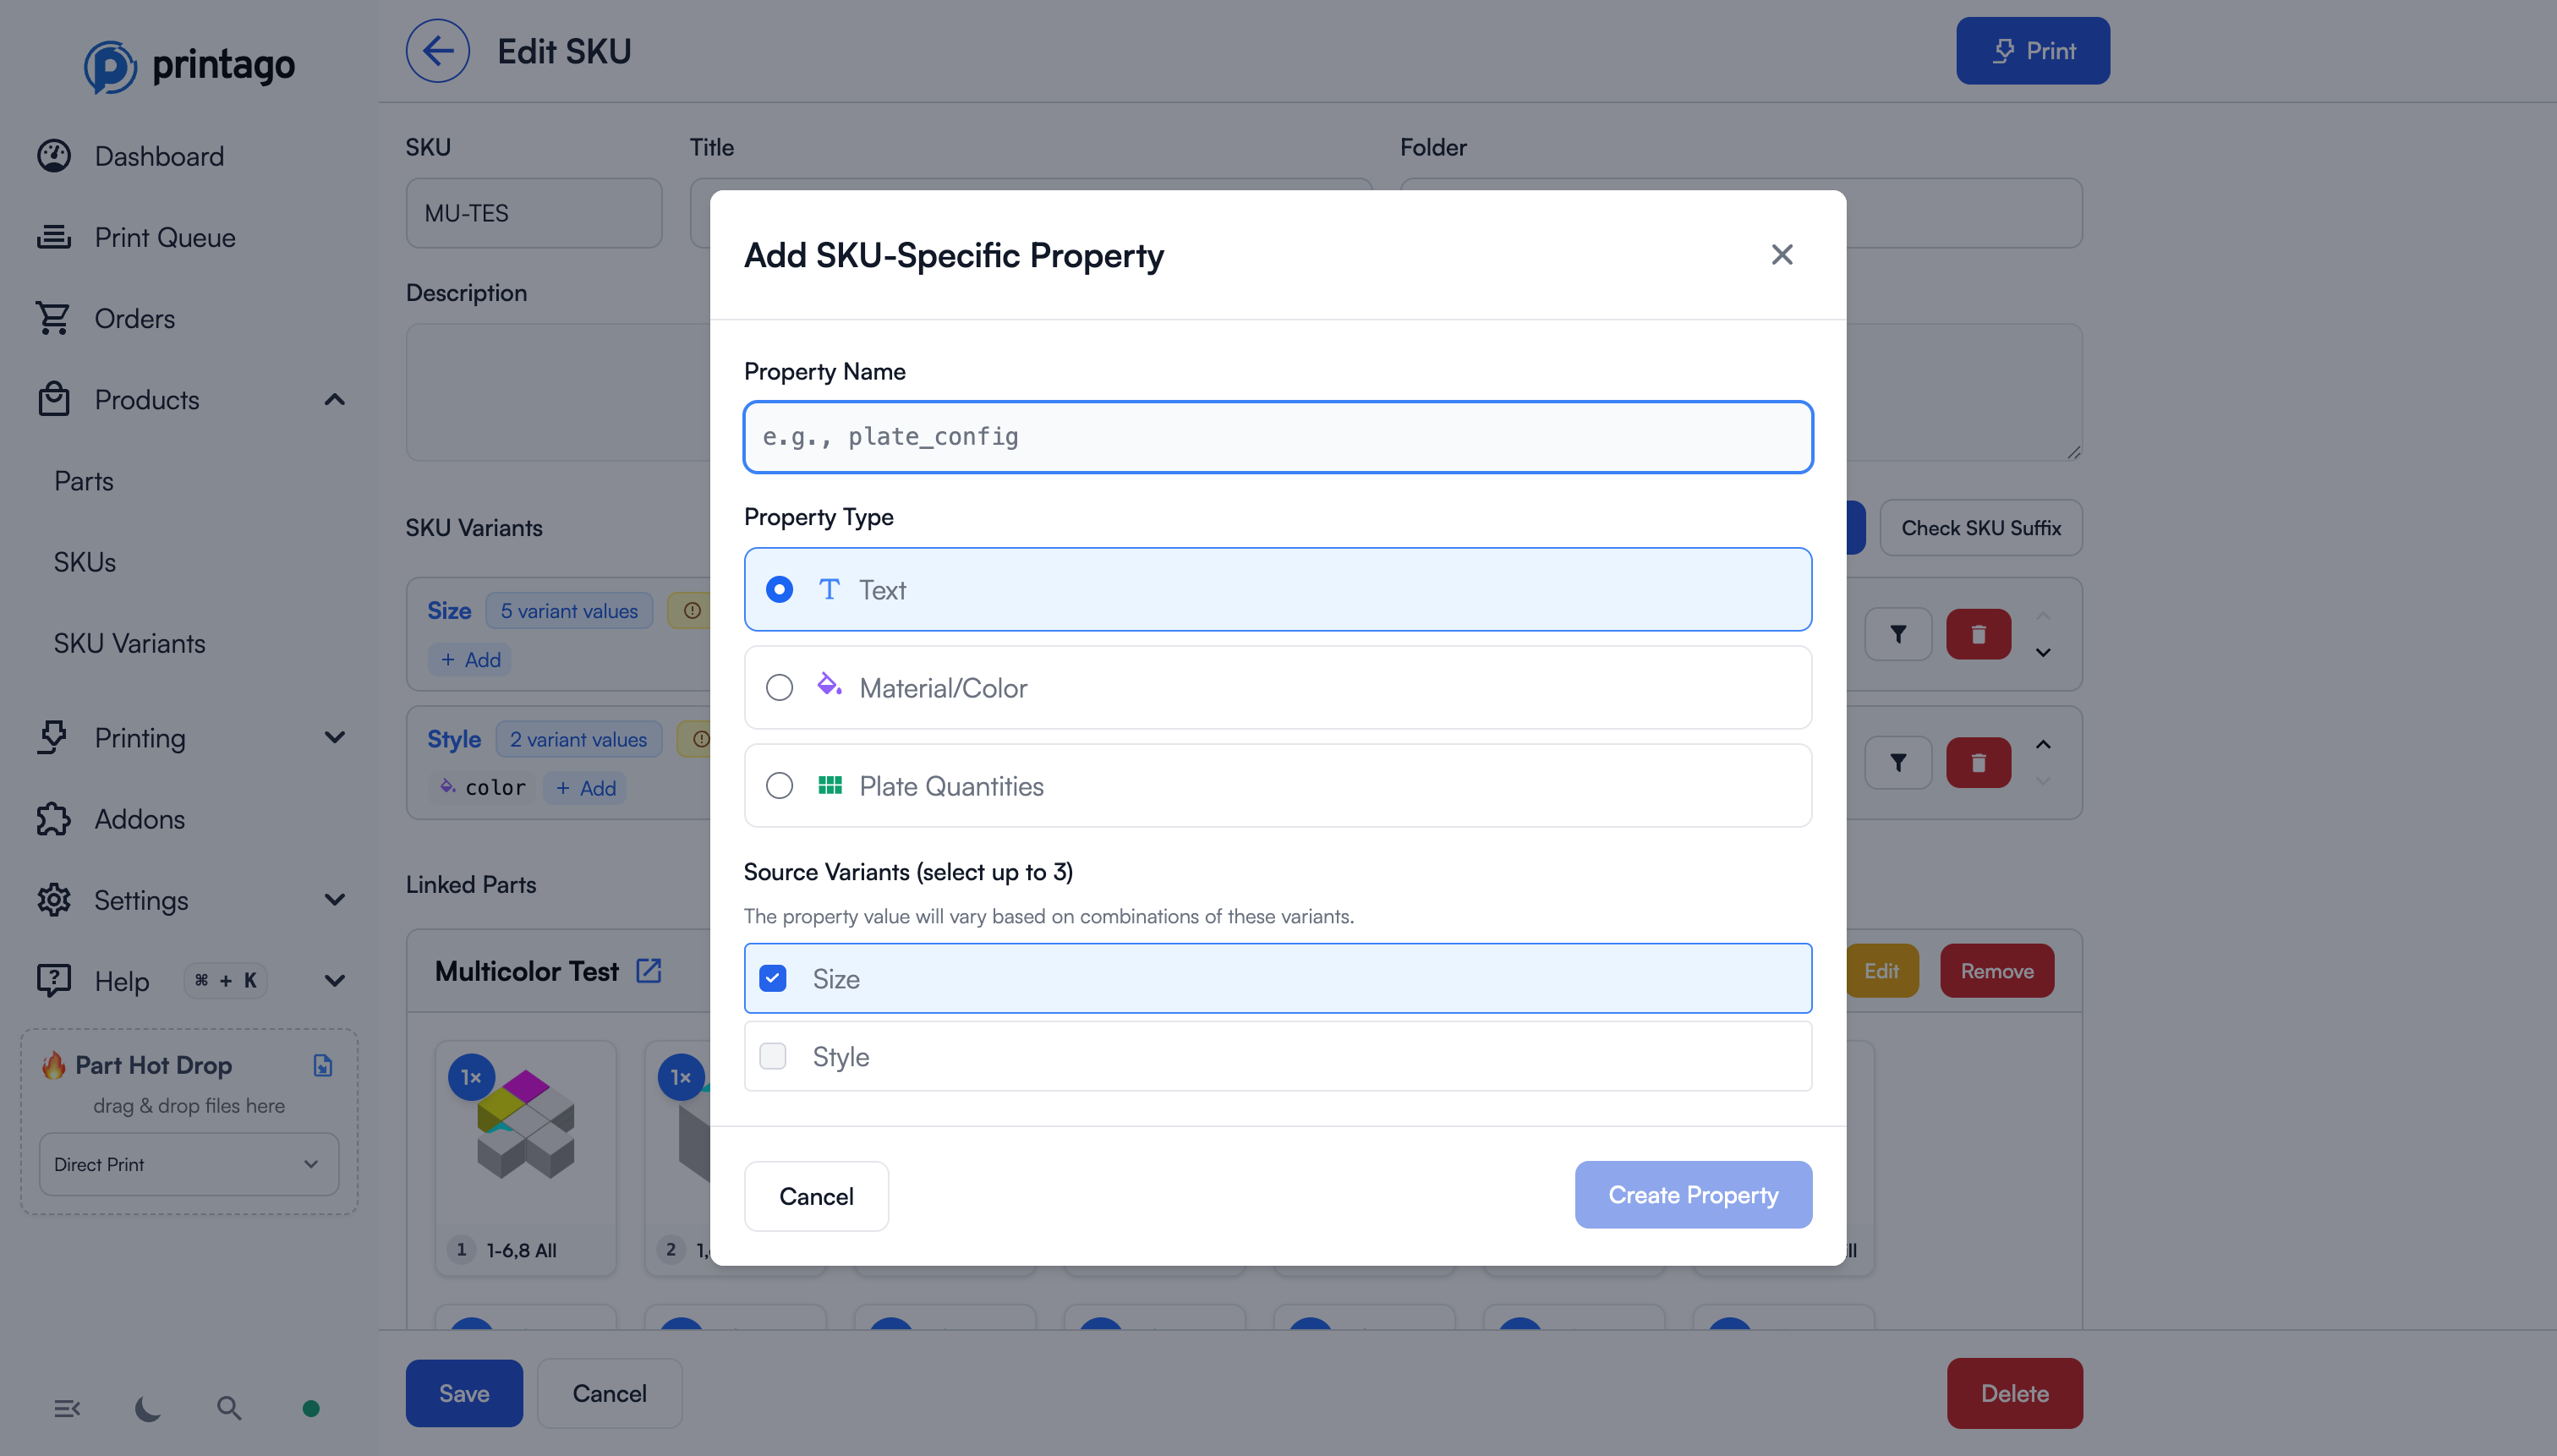This screenshot has width=2557, height=1456.
Task: Cancel the Add SKU-Specific Property dialog
Action: coord(816,1196)
